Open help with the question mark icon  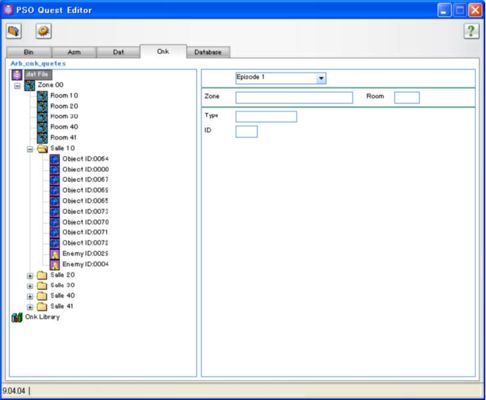[x=471, y=31]
